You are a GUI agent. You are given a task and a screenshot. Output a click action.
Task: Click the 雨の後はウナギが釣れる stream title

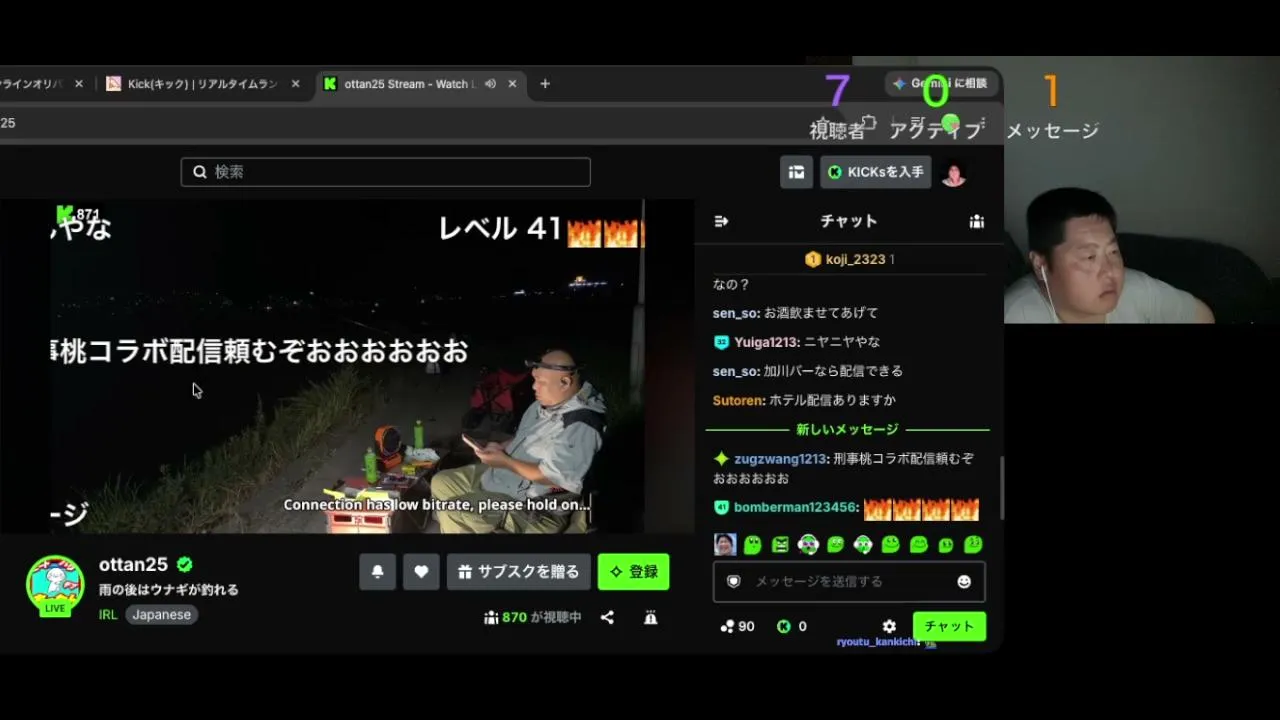169,590
